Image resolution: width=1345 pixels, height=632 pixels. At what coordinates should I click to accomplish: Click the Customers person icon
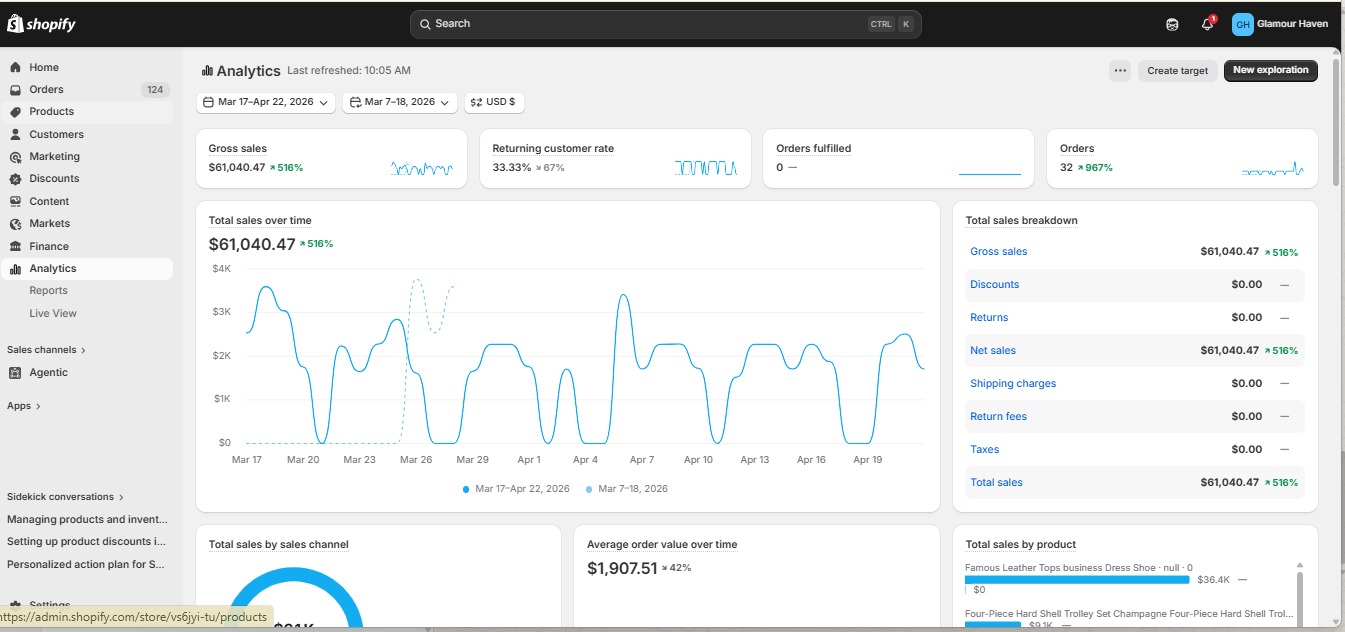[x=15, y=134]
